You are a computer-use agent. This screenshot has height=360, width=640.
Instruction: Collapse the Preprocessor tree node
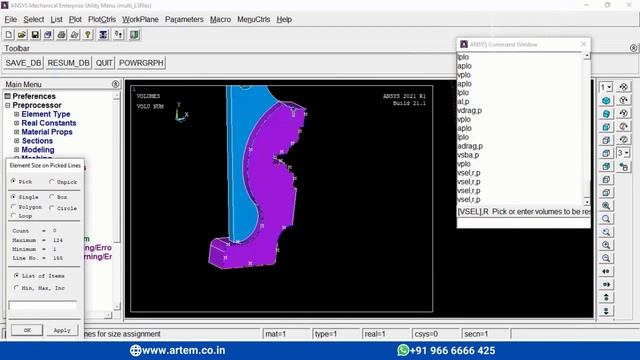8,105
